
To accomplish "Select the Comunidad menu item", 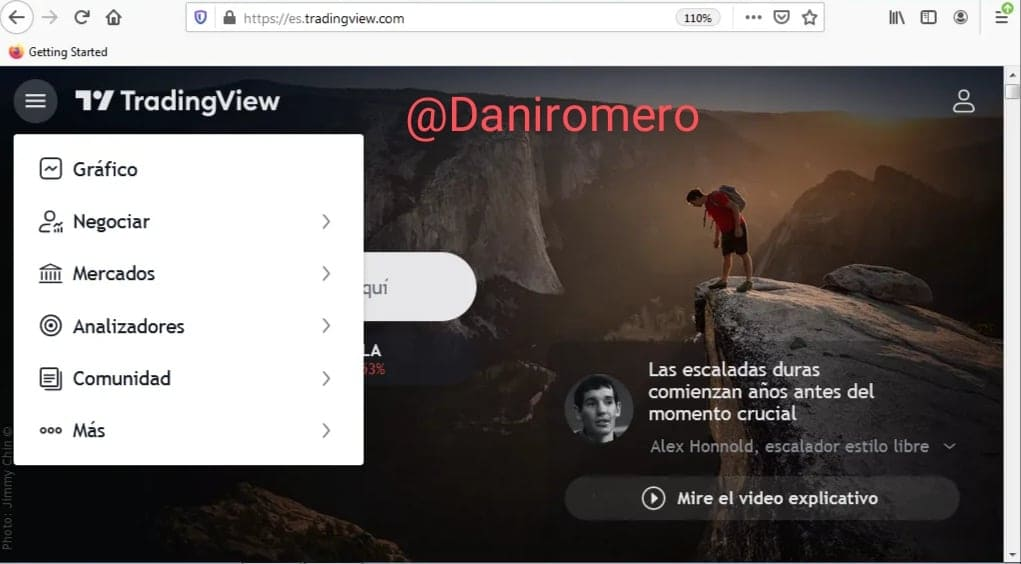I will 188,378.
